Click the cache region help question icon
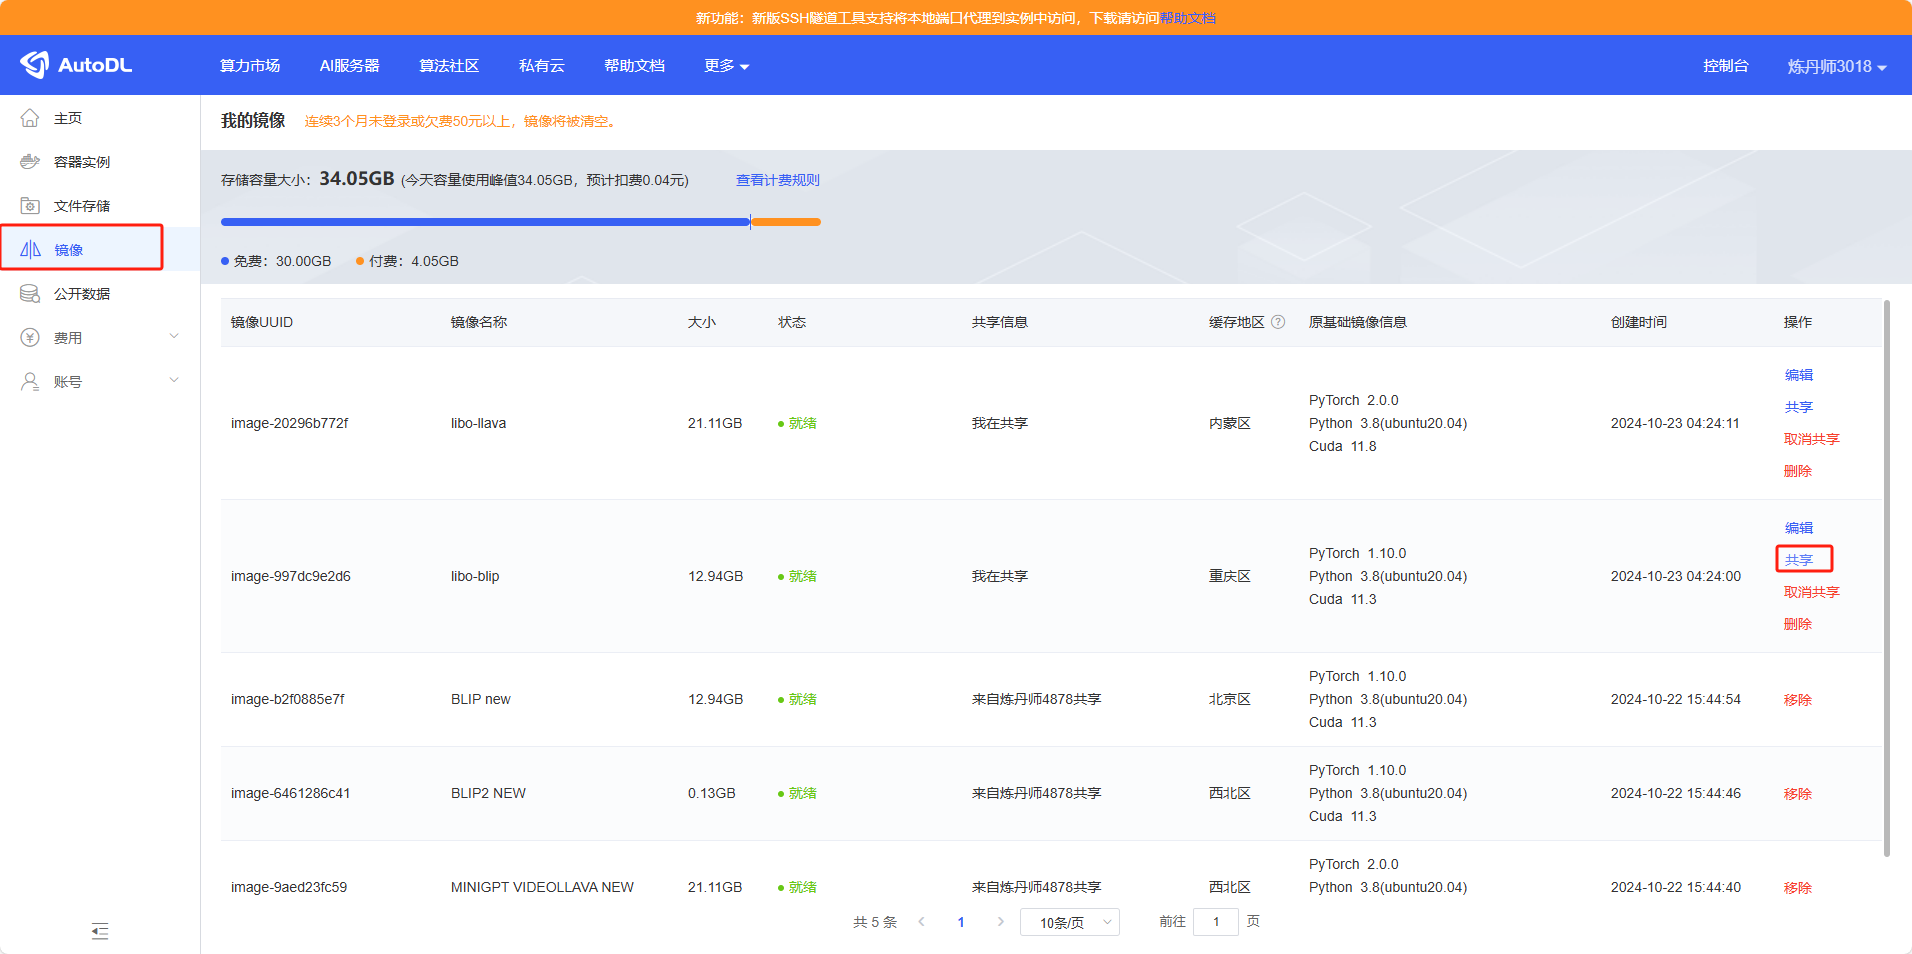Image resolution: width=1912 pixels, height=954 pixels. tap(1278, 322)
